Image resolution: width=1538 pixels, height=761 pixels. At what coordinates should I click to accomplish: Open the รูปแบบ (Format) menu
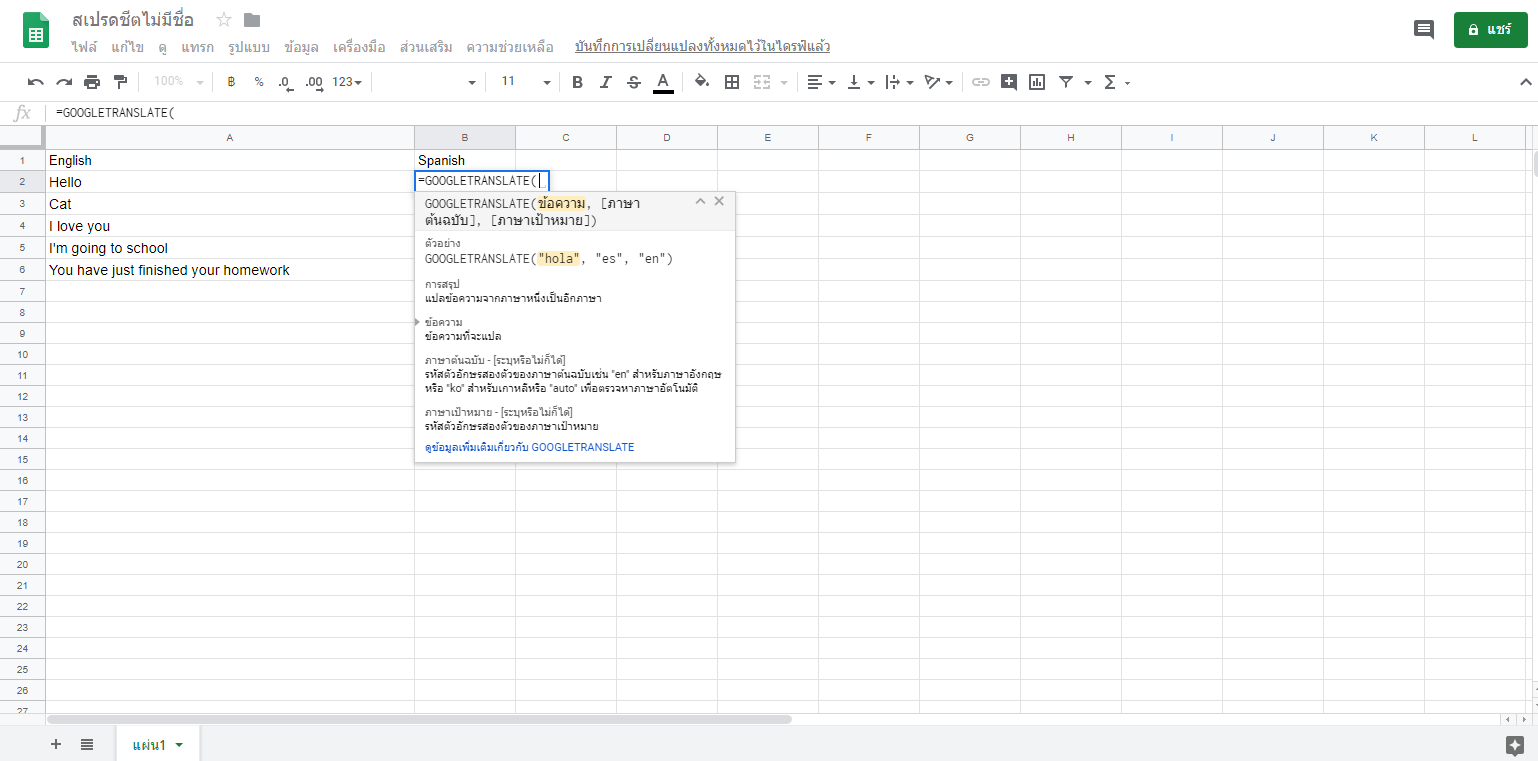(x=249, y=47)
